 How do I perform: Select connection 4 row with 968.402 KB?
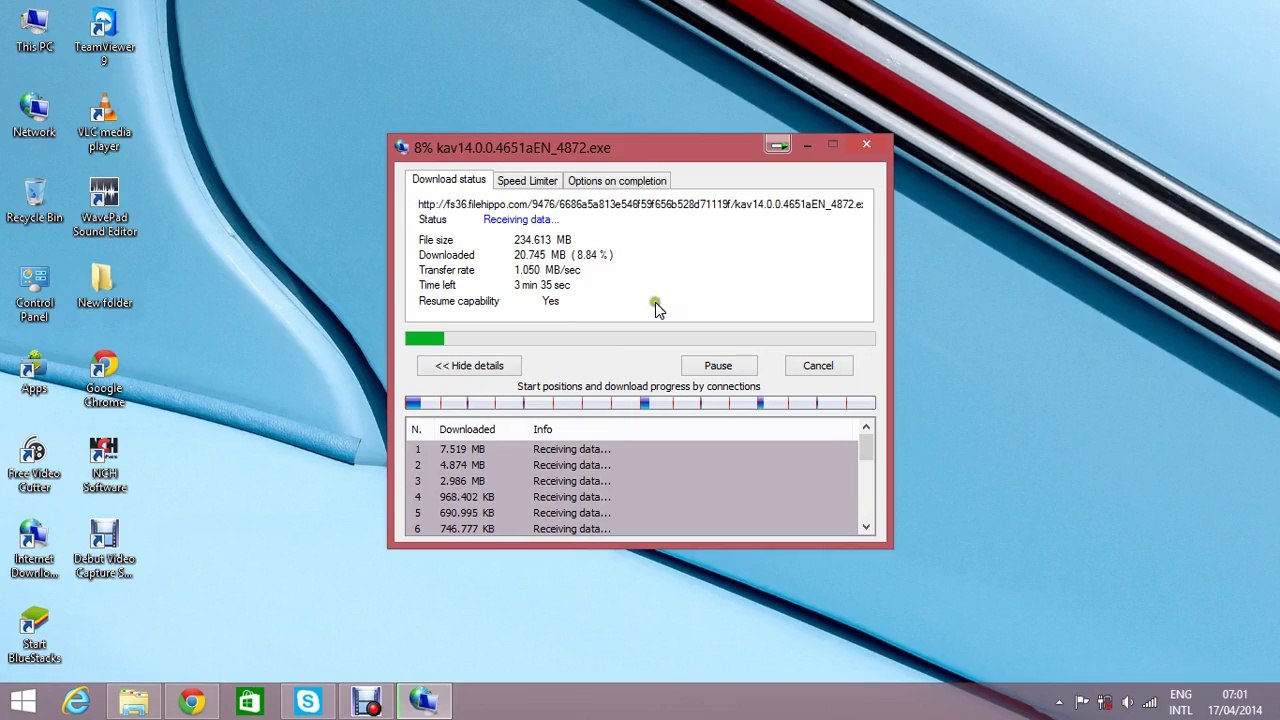point(632,497)
